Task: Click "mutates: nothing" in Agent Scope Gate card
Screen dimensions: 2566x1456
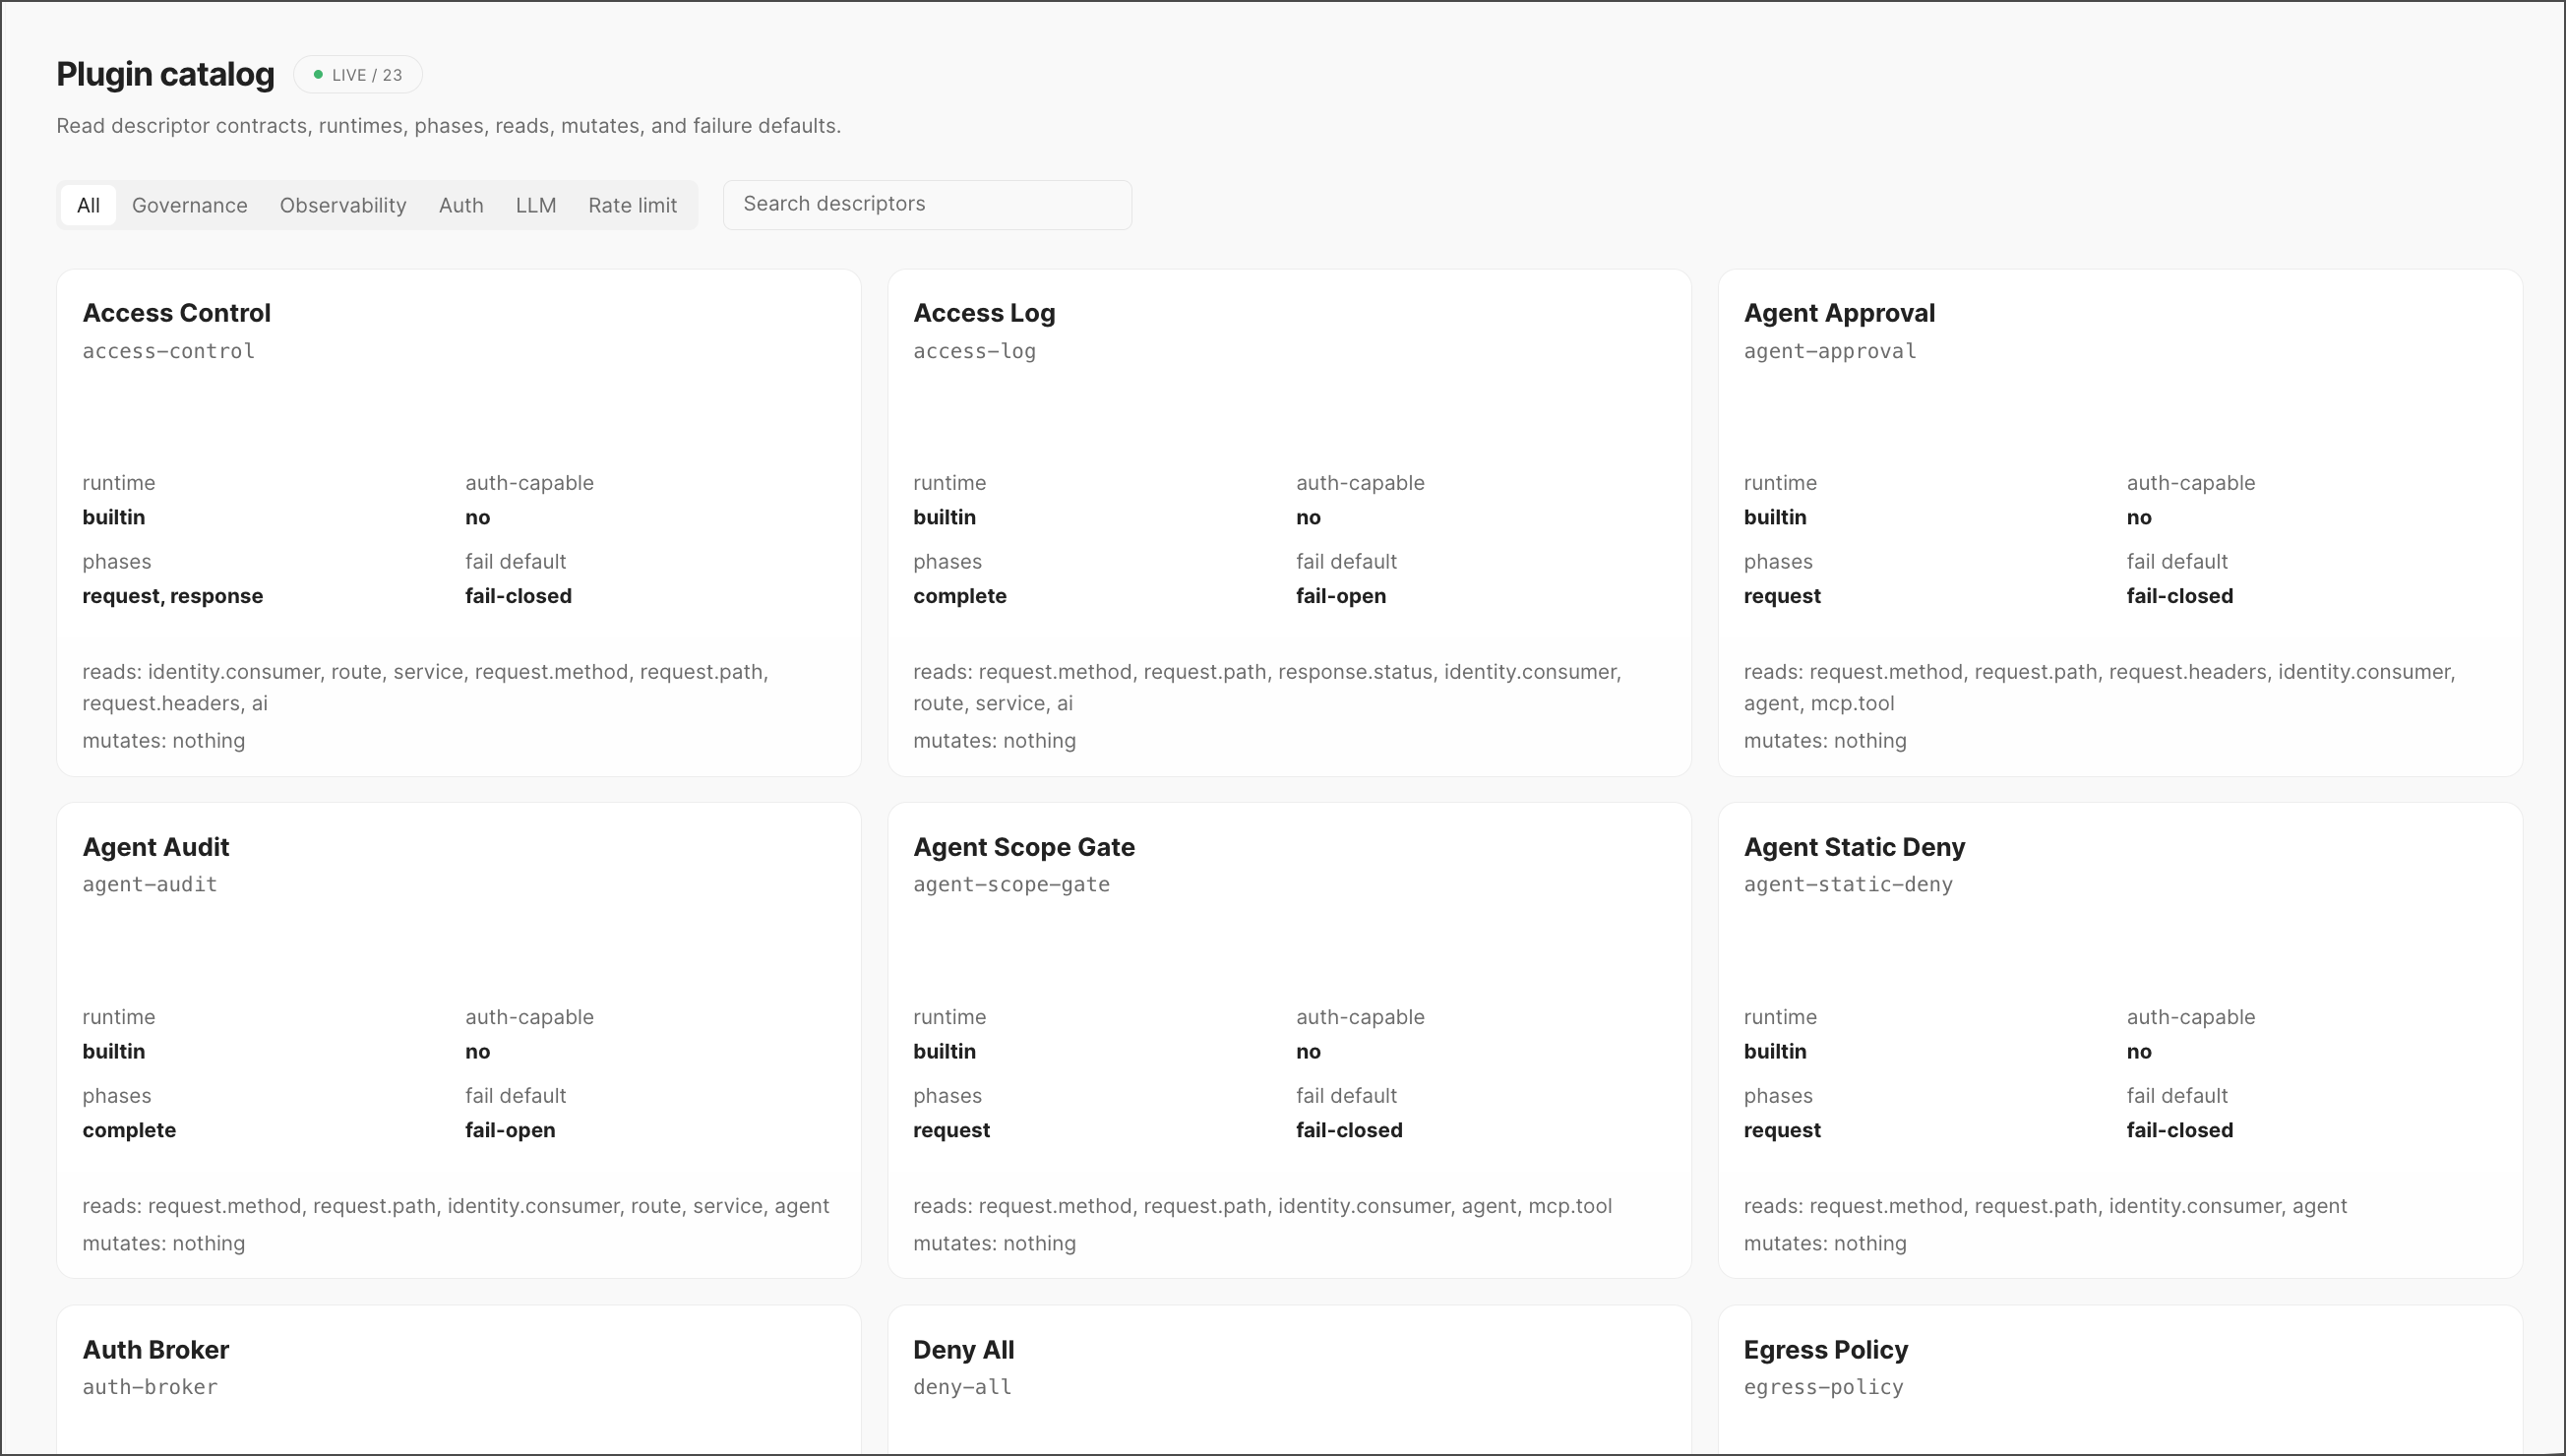Action: (x=994, y=1243)
